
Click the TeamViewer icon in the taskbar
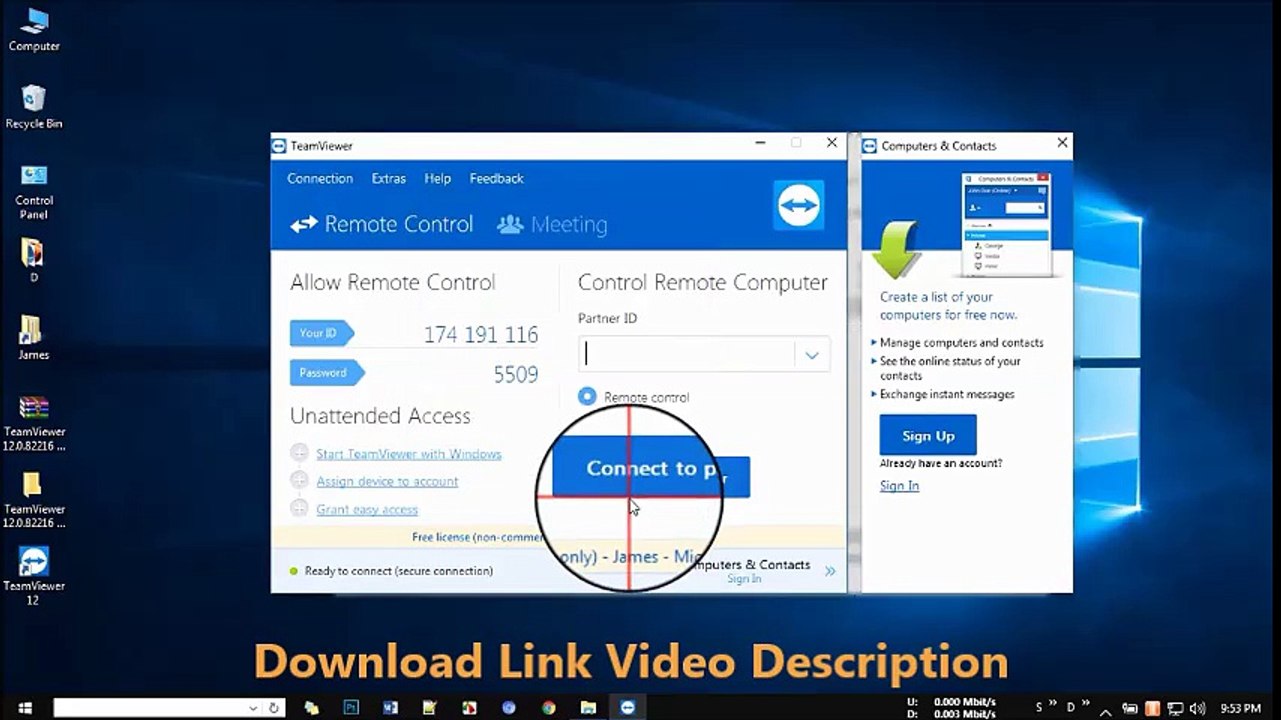point(627,708)
